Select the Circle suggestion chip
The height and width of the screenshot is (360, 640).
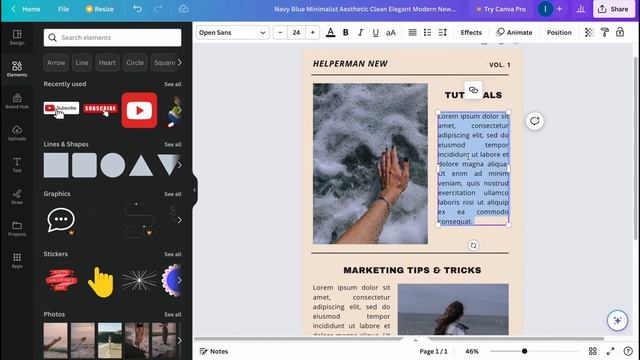135,62
